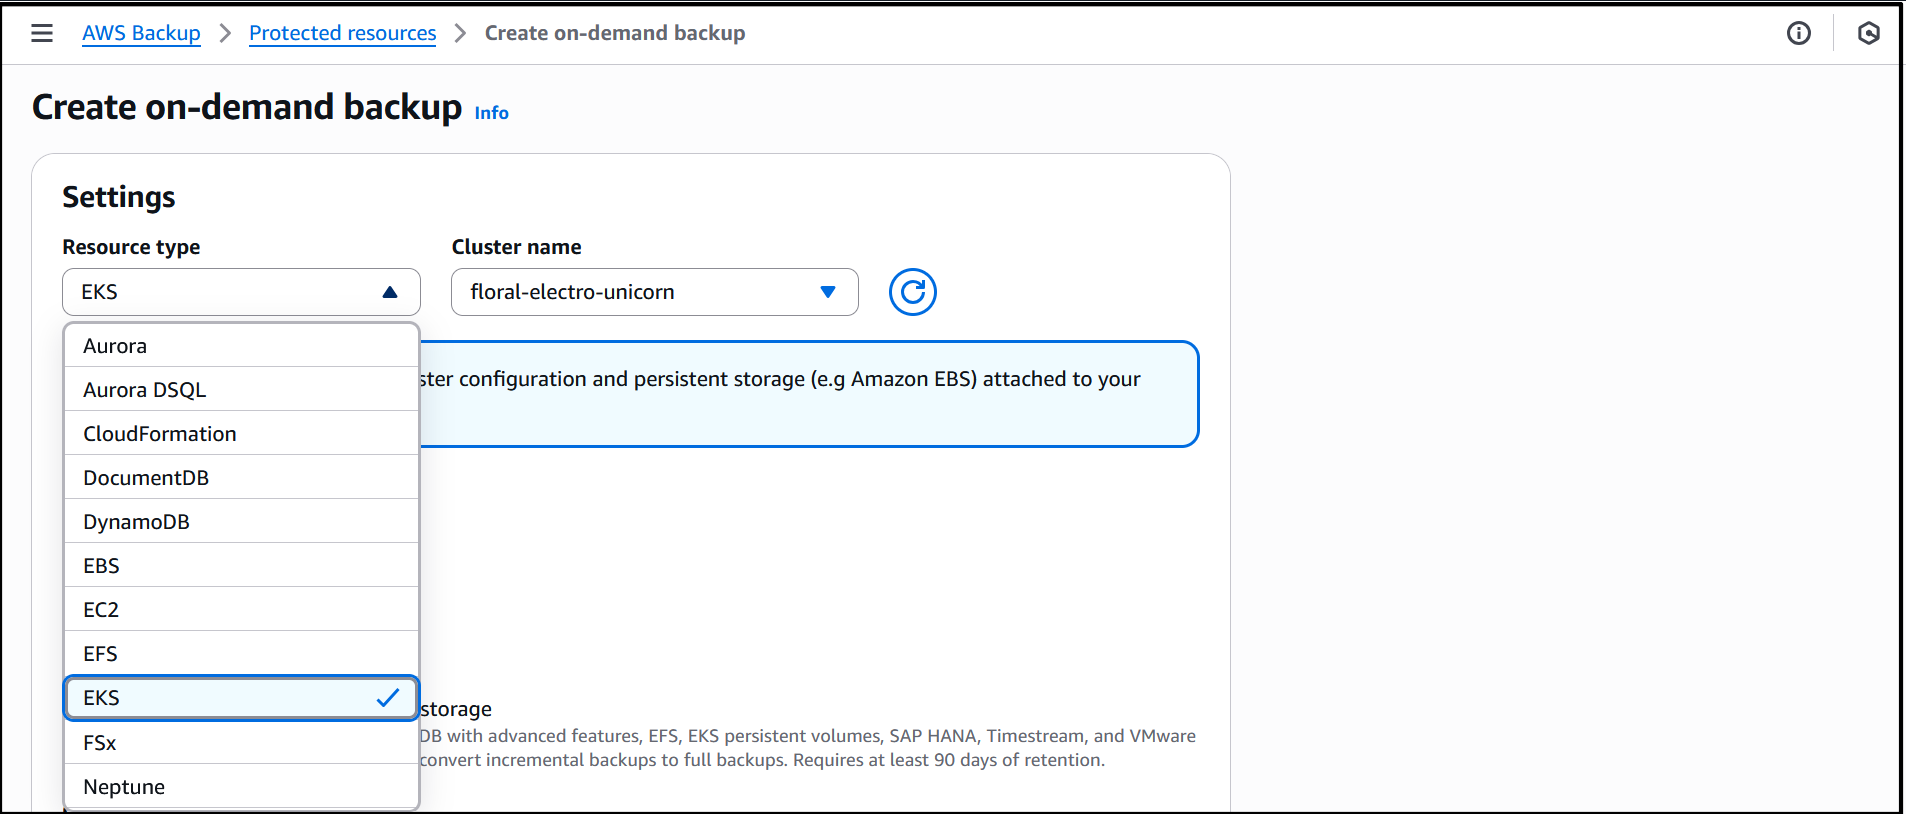
Task: Choose EC2 resource type
Action: click(x=241, y=610)
